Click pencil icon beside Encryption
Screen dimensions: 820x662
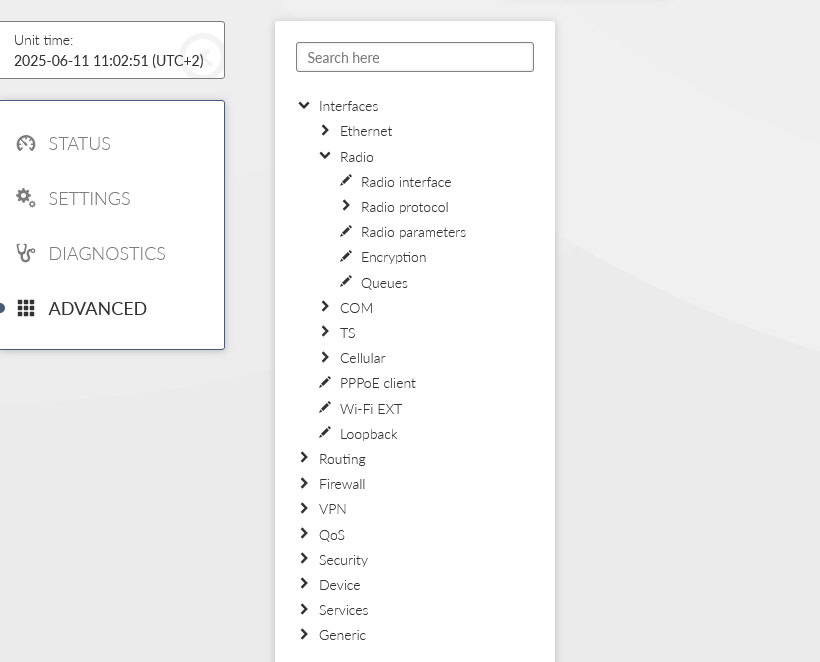[x=346, y=256]
